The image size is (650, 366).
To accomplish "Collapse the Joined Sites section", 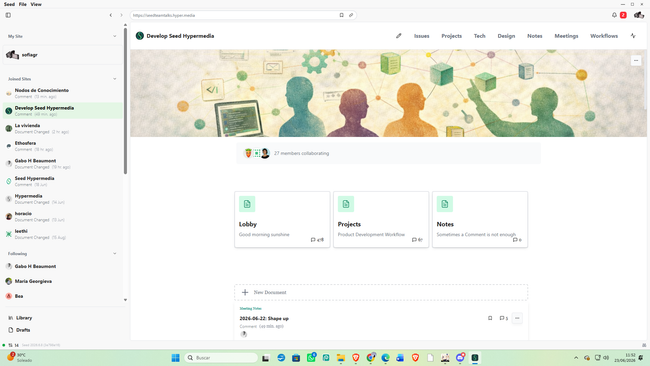I will tap(115, 79).
